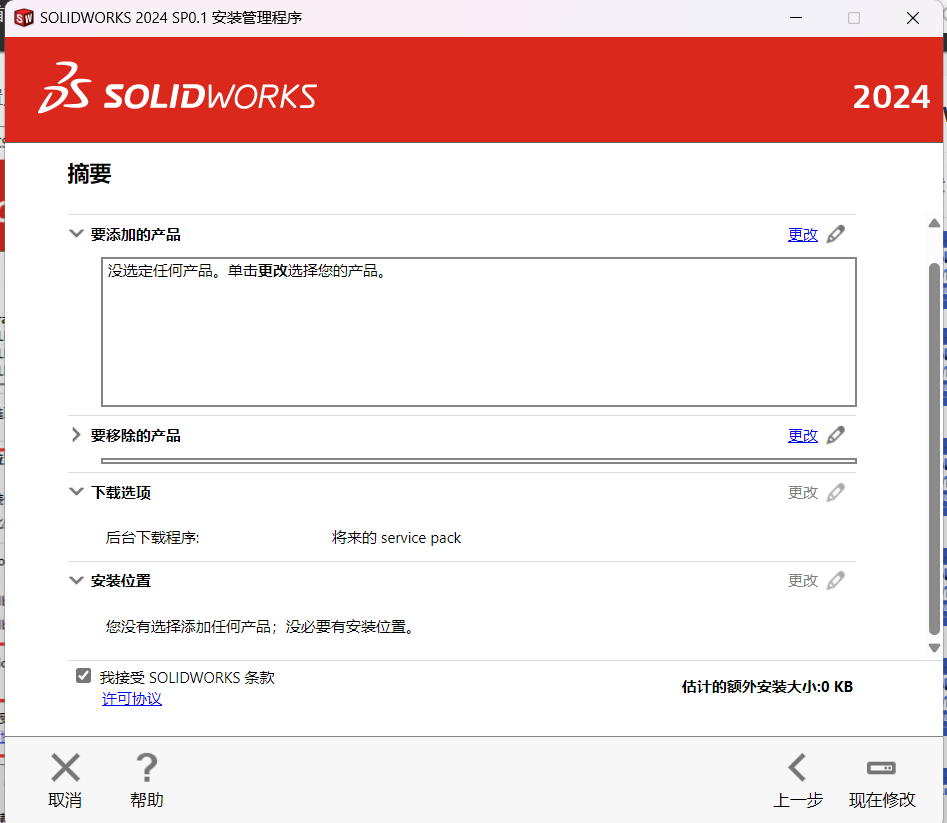Click the 更改 link for 要添加的产品
This screenshot has height=823, width=947.
[x=802, y=234]
